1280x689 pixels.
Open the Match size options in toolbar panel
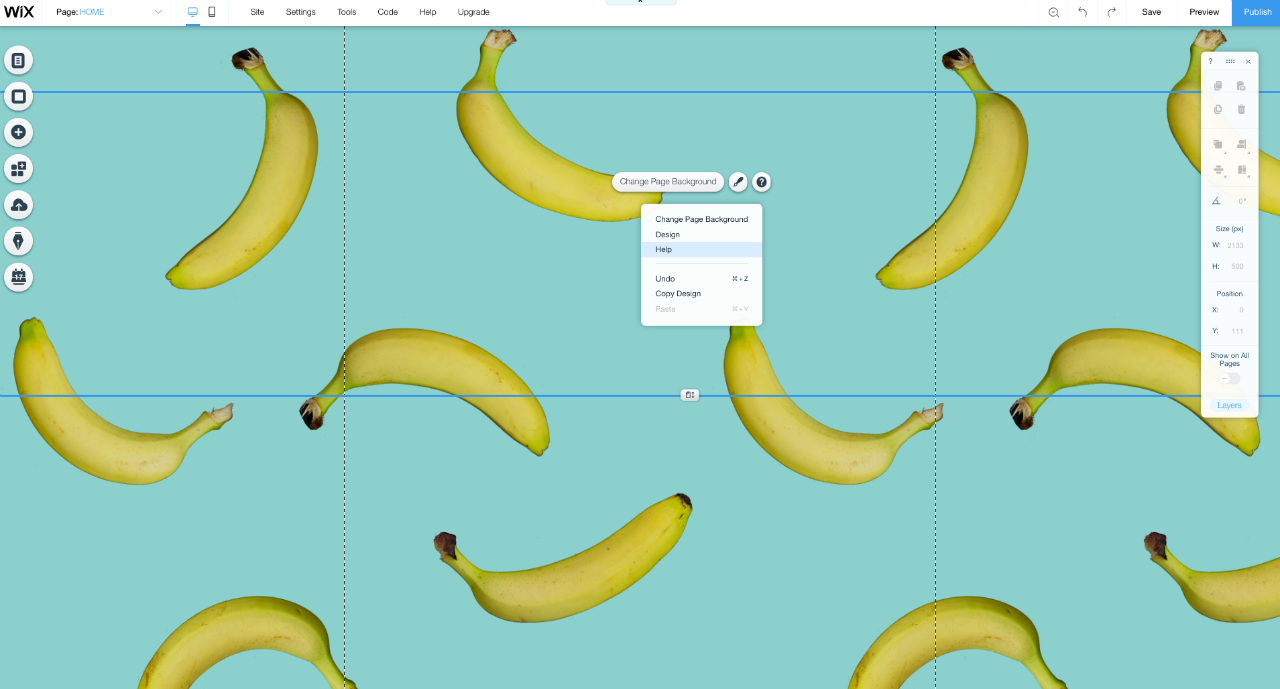tap(1241, 170)
